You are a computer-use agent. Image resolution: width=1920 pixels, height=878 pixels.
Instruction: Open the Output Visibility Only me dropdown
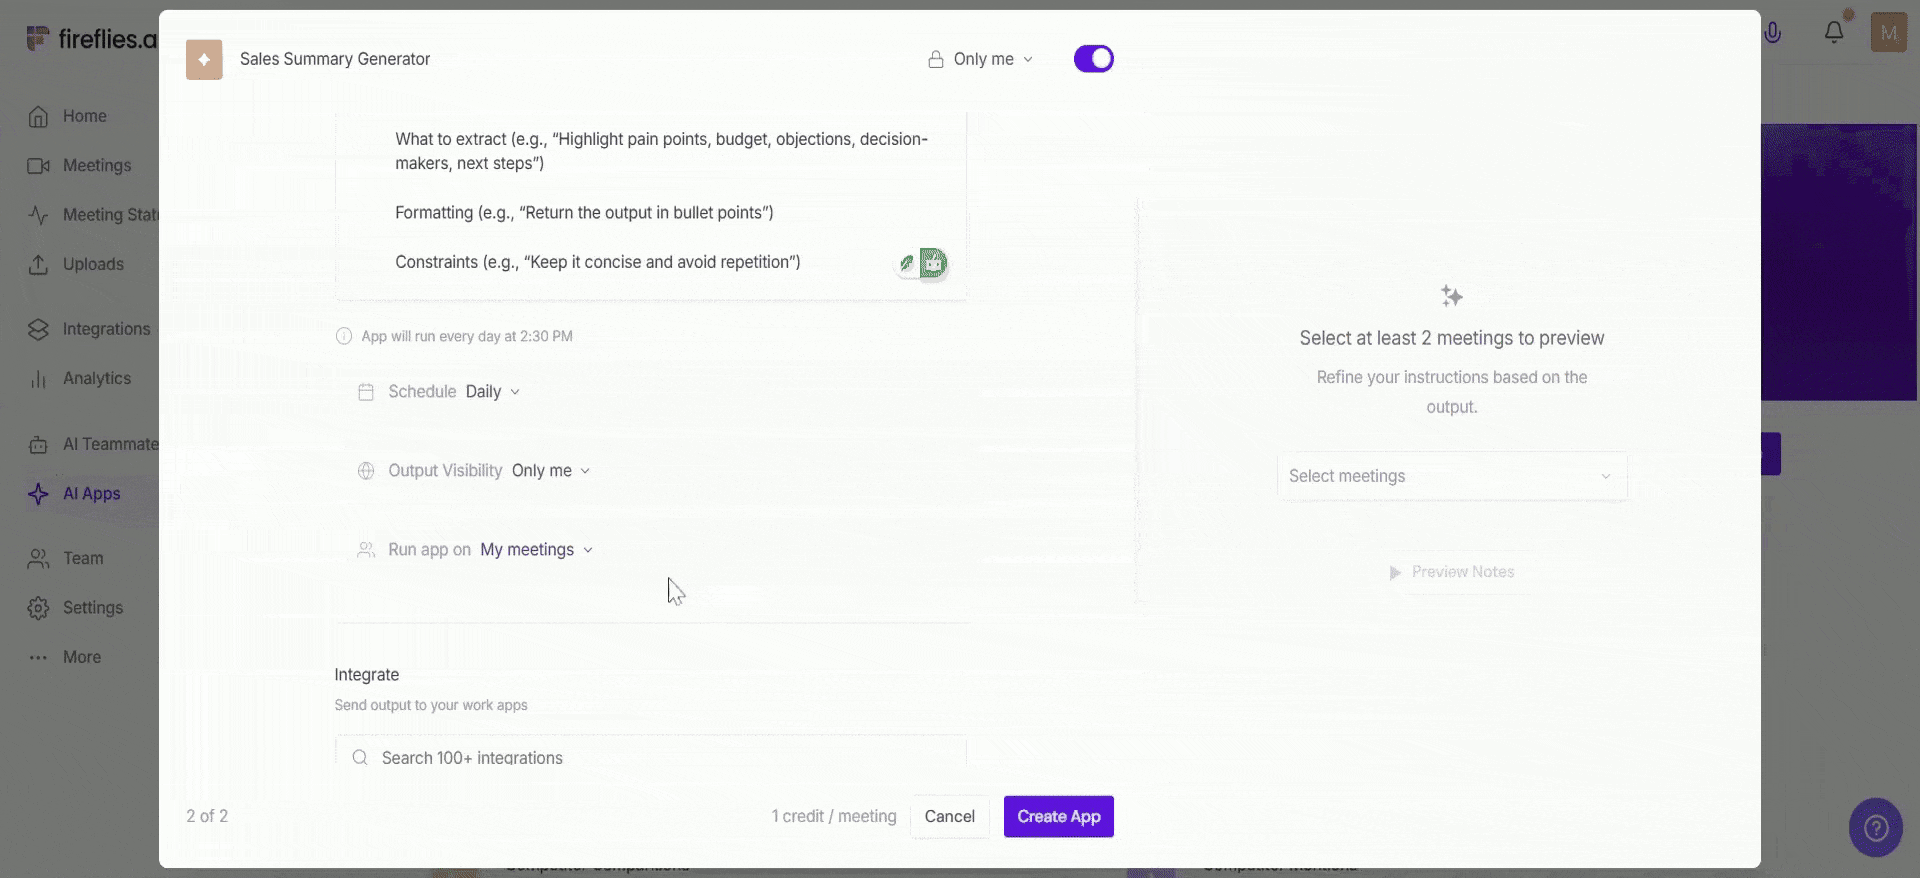coord(551,471)
